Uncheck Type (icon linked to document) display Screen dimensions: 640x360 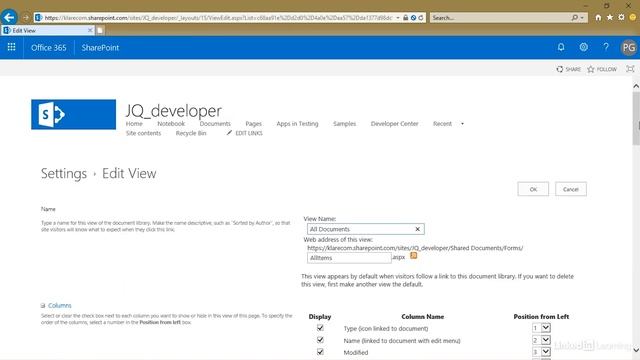click(x=320, y=328)
